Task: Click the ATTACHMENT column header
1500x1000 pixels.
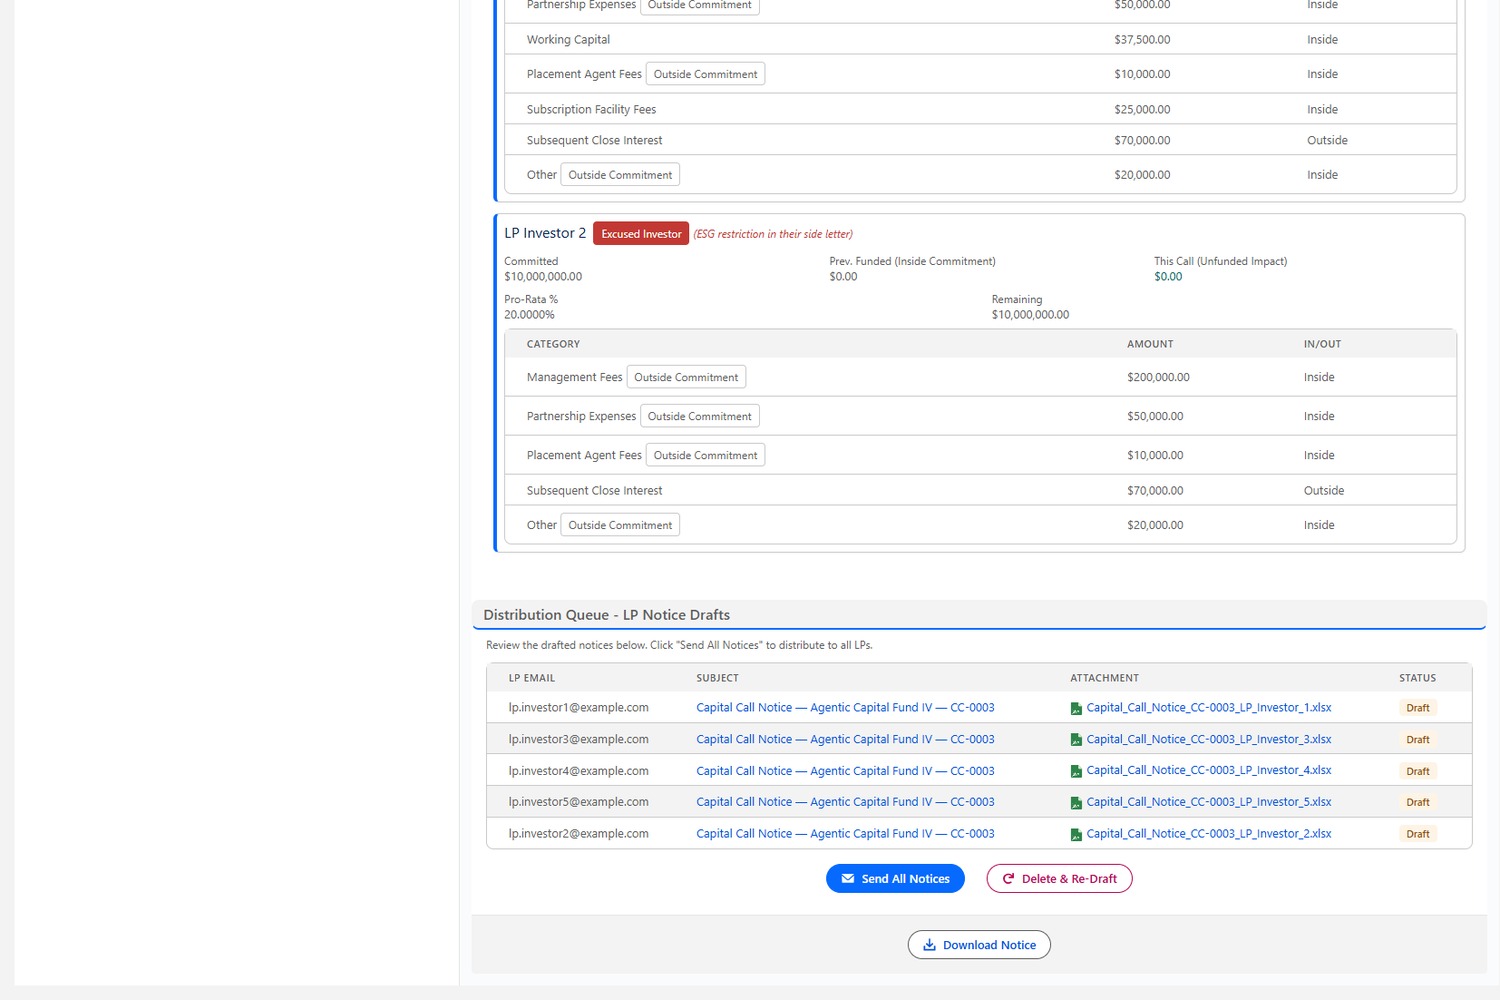Action: coord(1104,678)
